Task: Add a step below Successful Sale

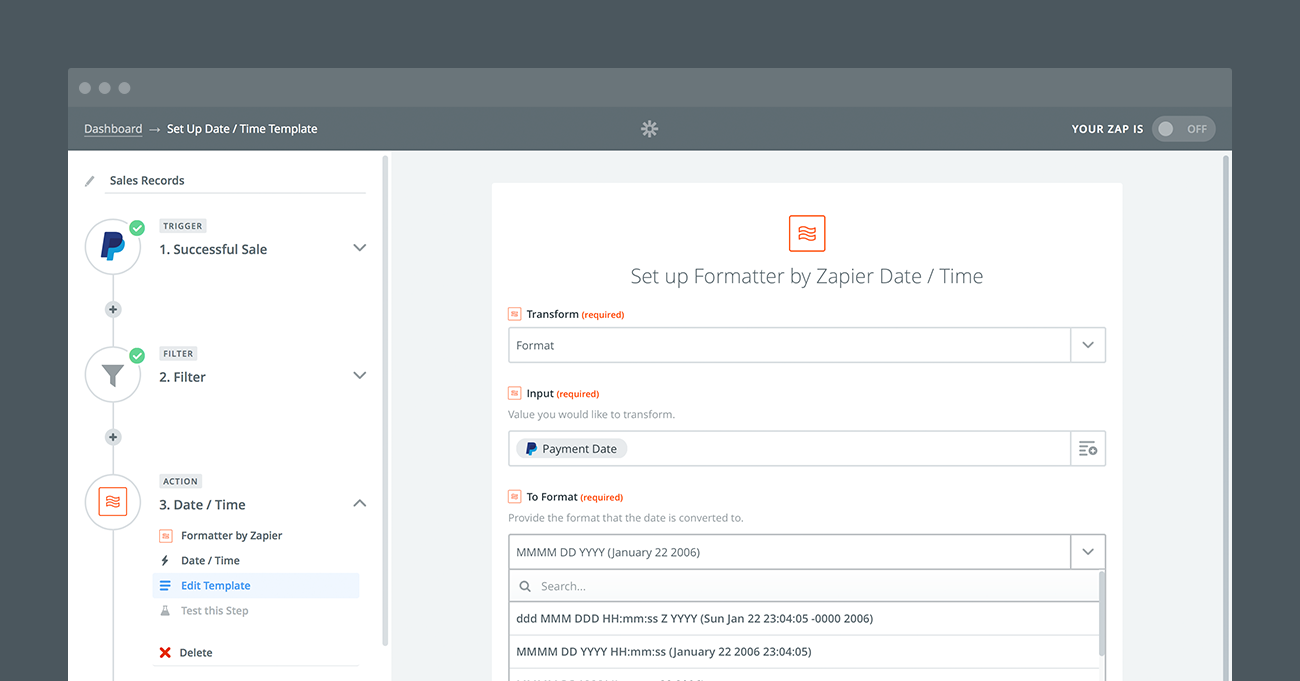Action: pos(113,310)
